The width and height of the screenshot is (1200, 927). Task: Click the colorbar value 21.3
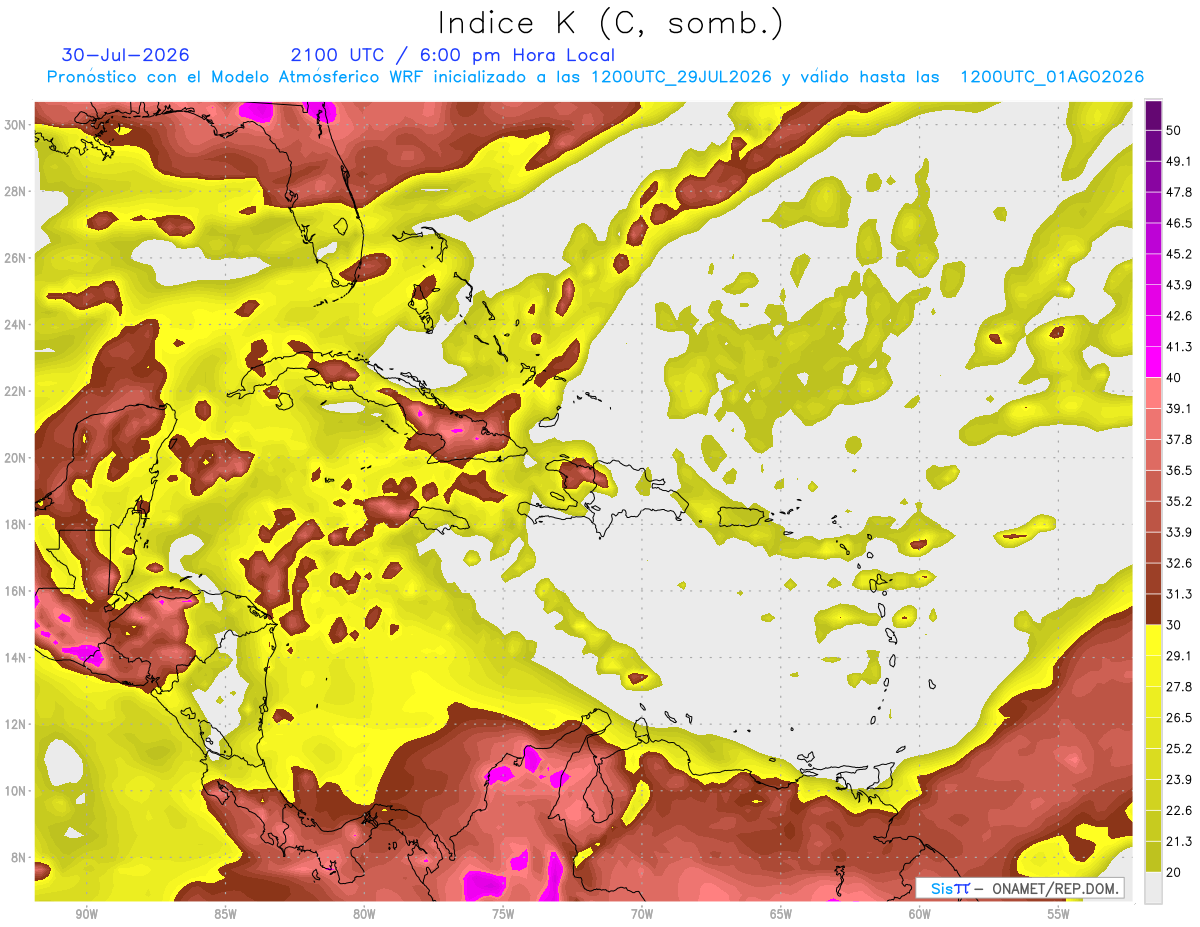click(x=1179, y=841)
